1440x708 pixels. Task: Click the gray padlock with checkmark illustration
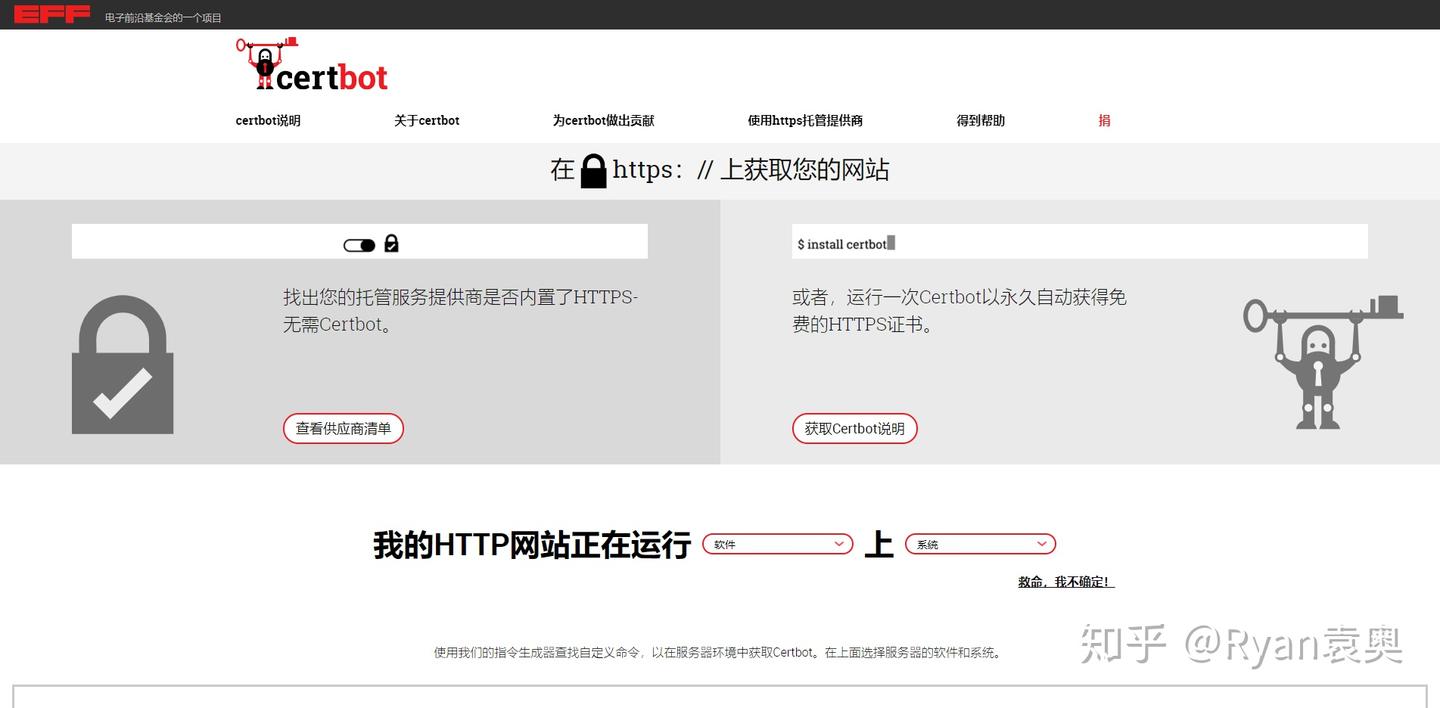pos(122,364)
